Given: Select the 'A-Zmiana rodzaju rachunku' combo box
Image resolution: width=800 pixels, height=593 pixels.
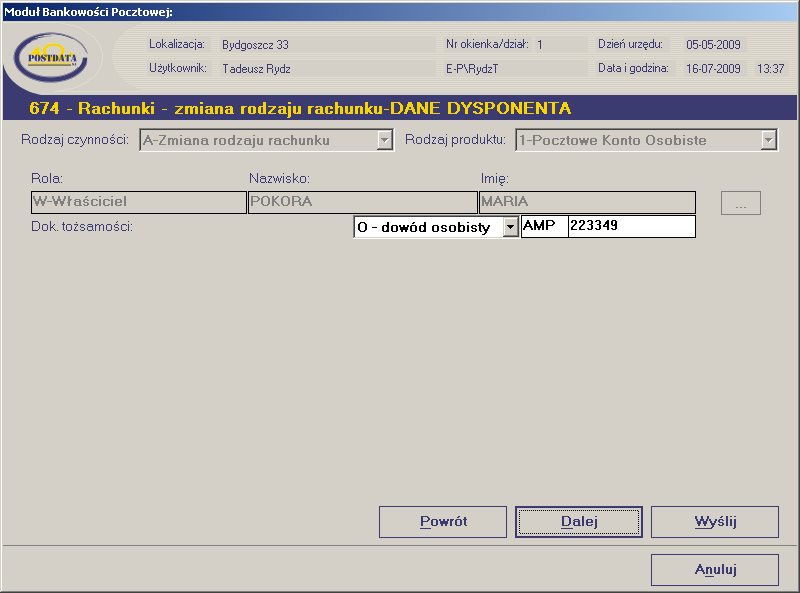Looking at the screenshot, I should click(x=266, y=140).
